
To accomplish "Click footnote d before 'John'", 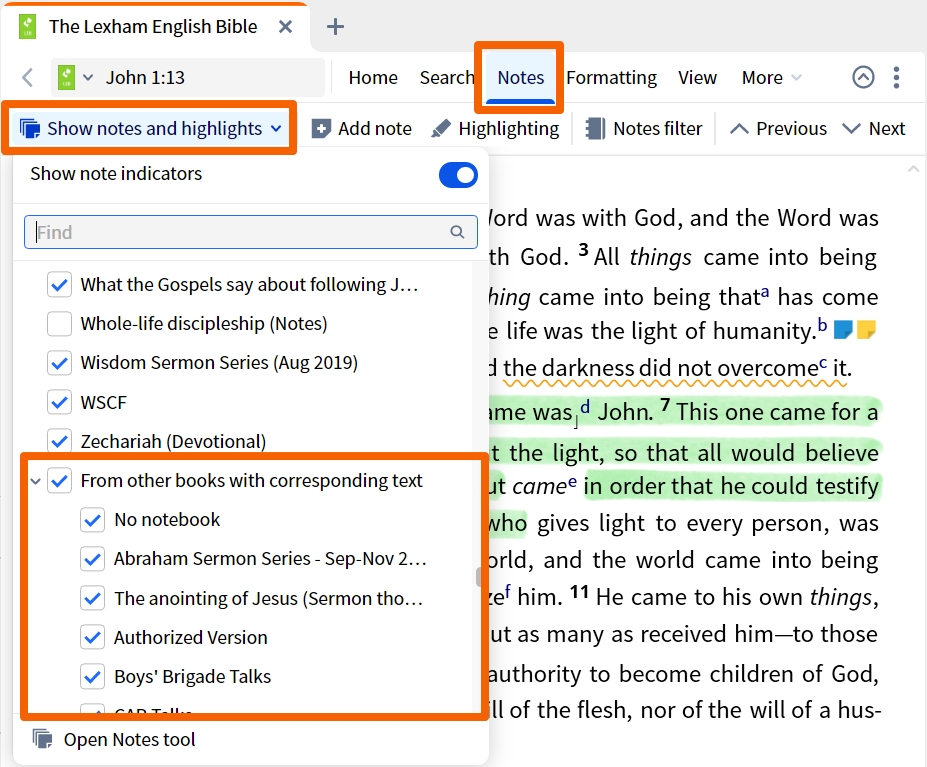I will 585,406.
